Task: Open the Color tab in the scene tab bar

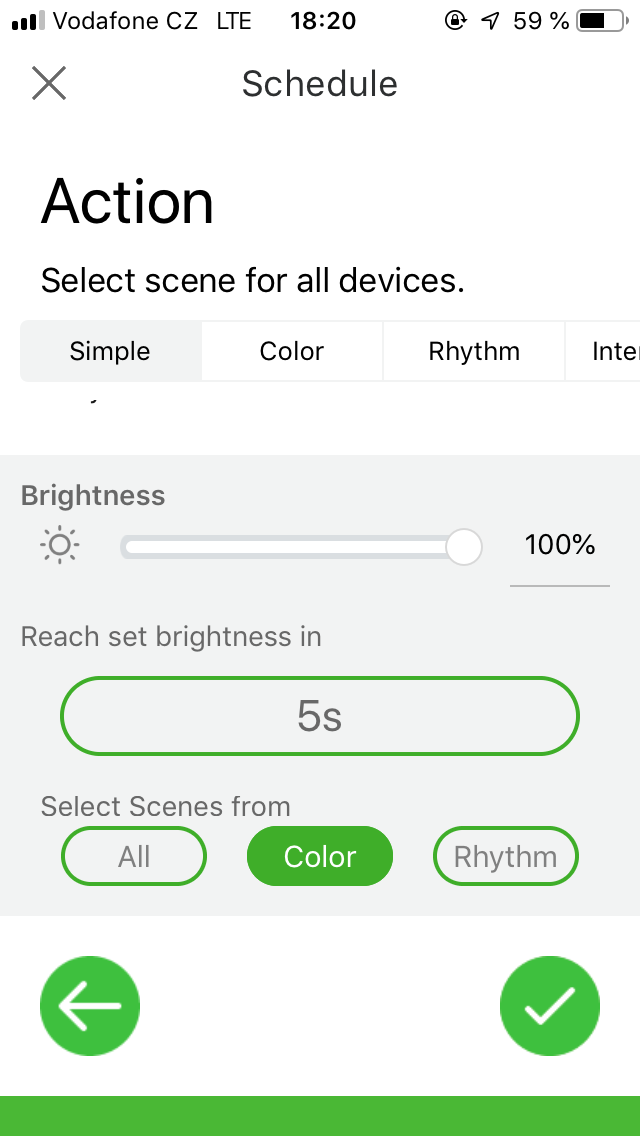Action: click(x=292, y=351)
